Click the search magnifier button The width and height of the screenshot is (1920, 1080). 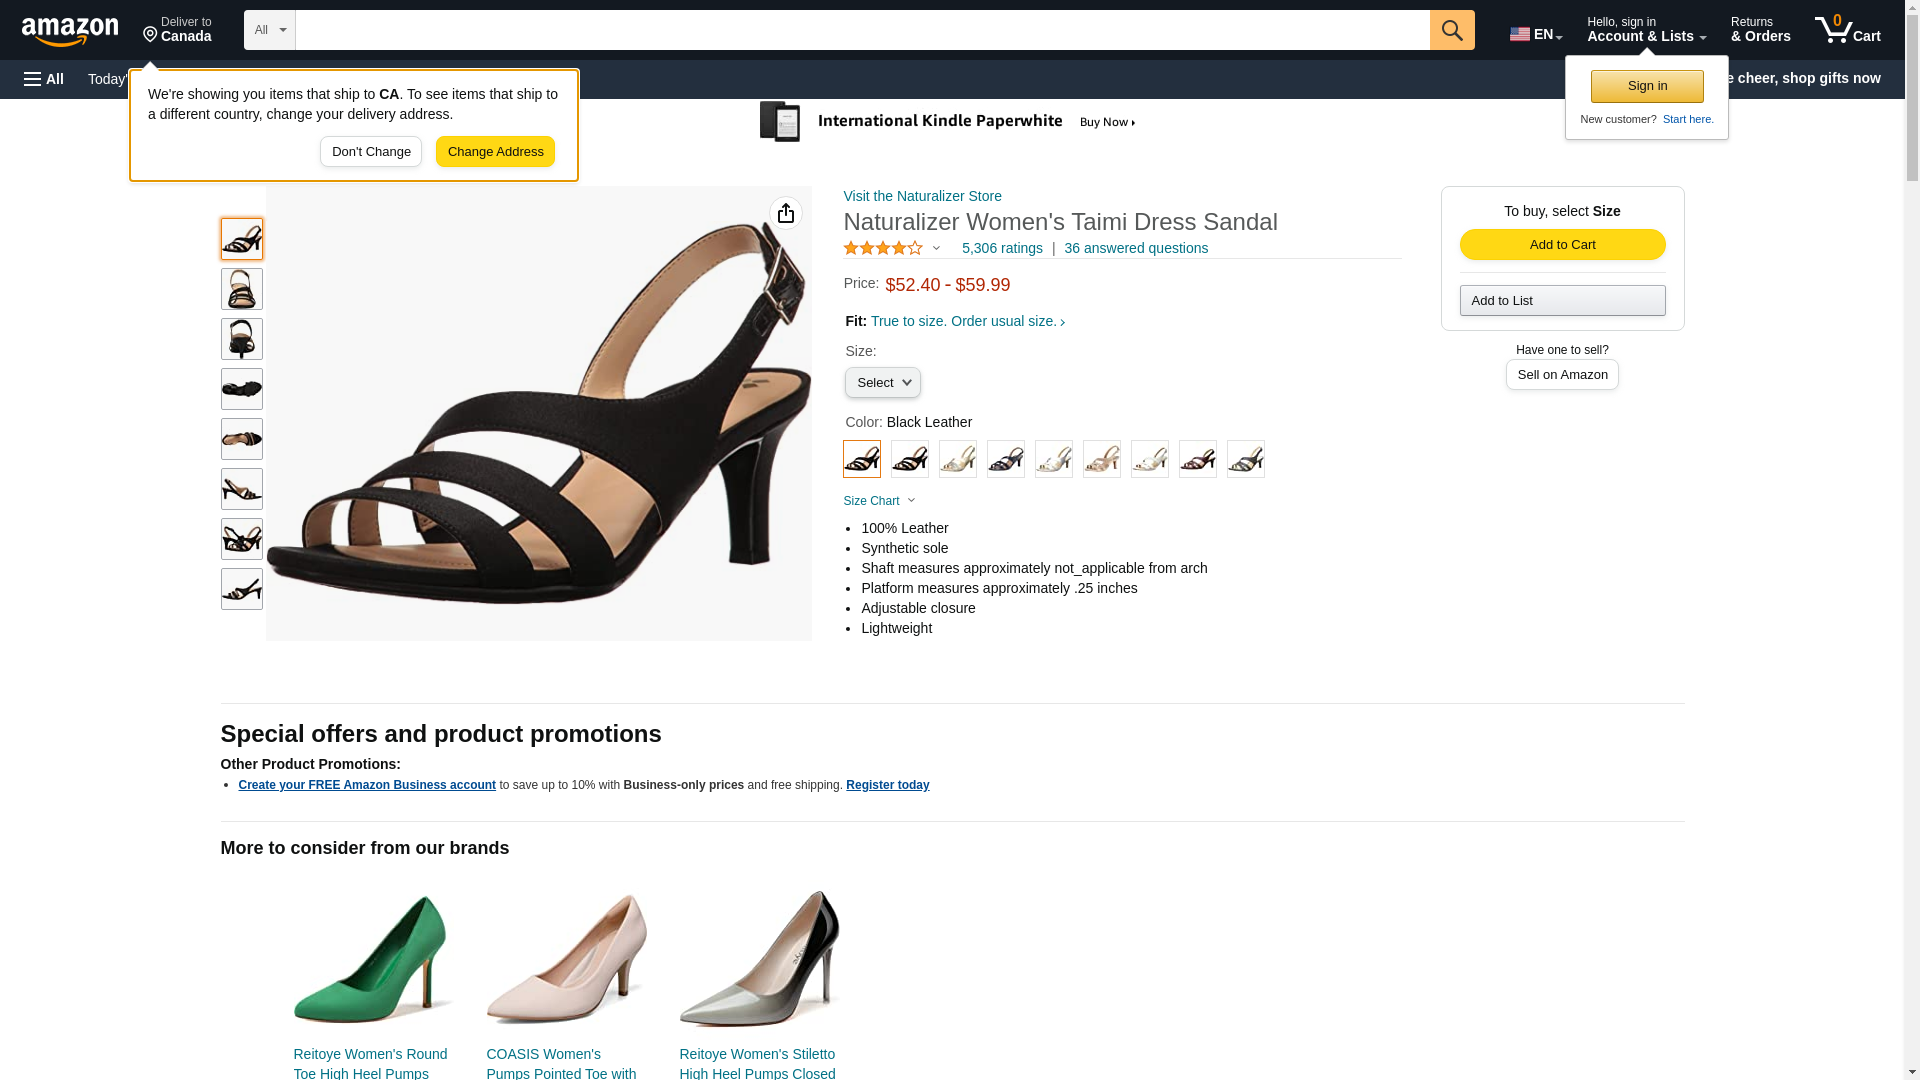[x=1452, y=30]
